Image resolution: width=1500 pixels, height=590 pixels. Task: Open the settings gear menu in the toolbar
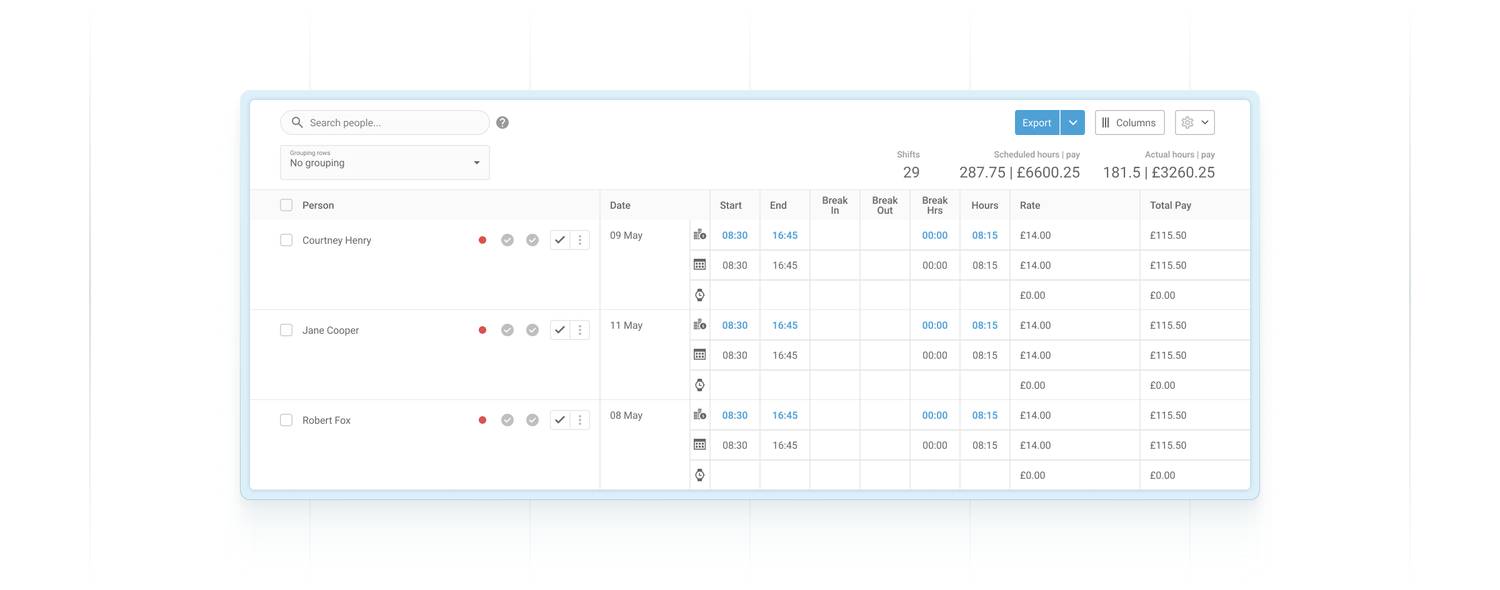[1189, 122]
